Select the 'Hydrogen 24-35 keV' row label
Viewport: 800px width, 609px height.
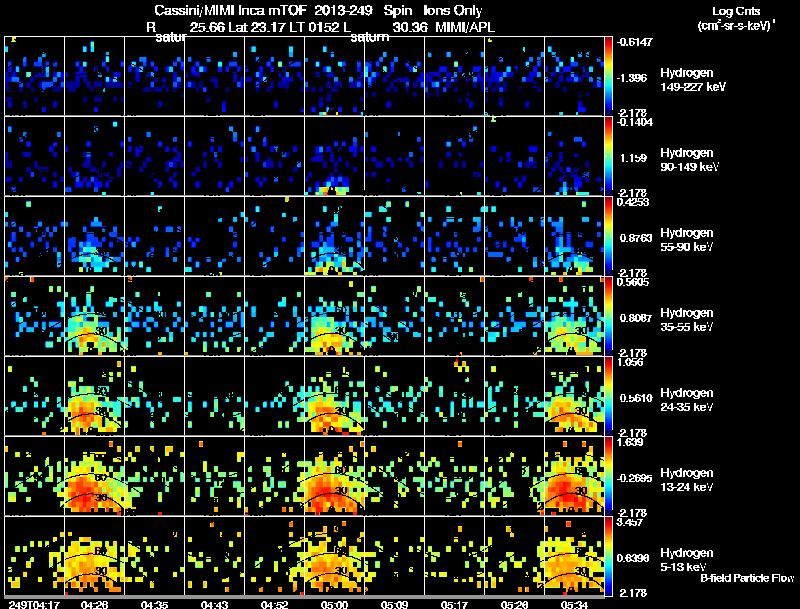click(x=687, y=400)
